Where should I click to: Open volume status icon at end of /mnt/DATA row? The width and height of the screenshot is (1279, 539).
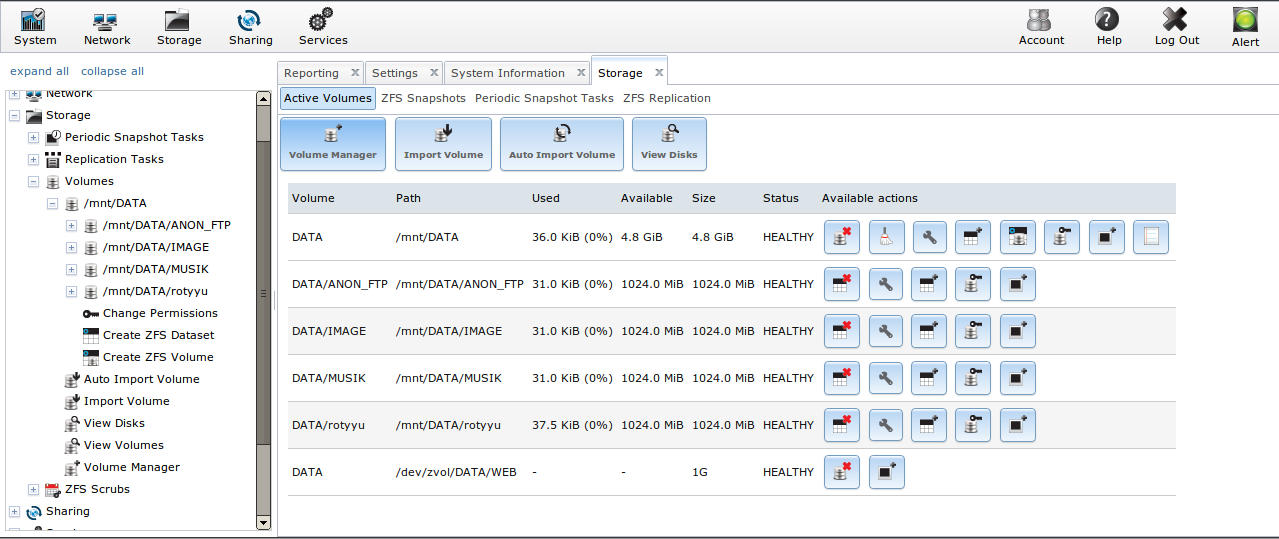tap(1150, 237)
